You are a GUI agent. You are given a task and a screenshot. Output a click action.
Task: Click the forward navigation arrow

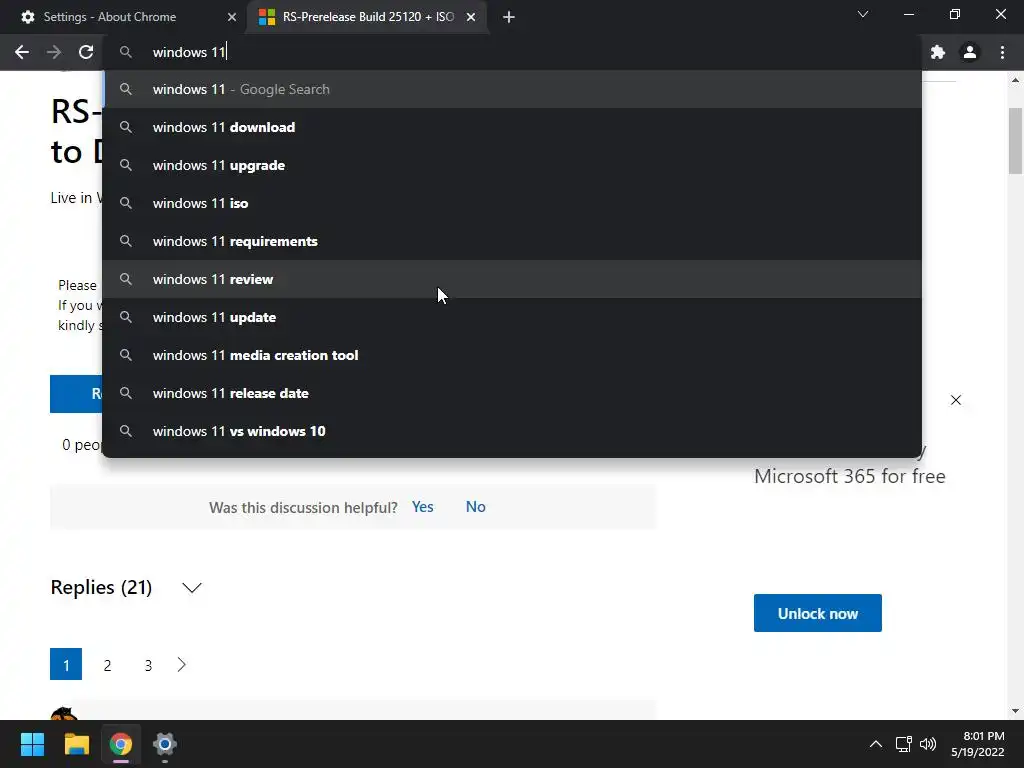click(54, 52)
